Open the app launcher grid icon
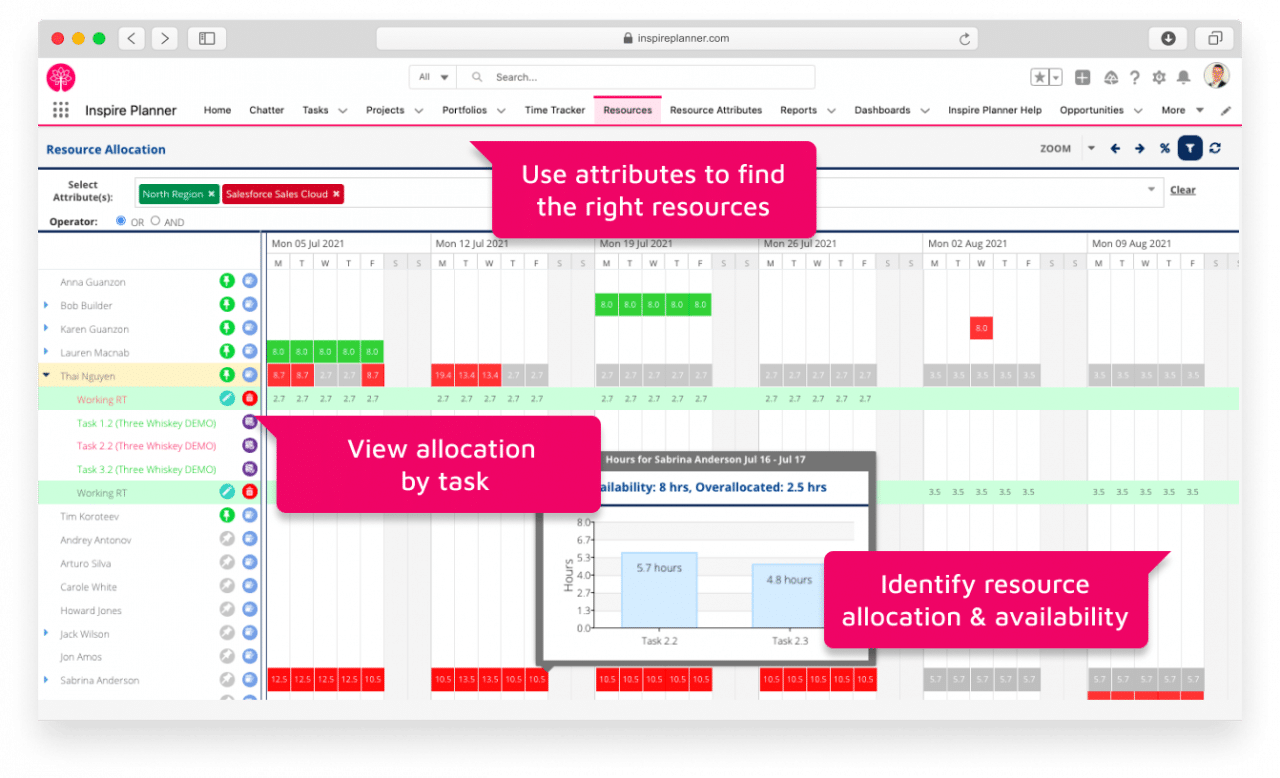Screen dimensions: 1280x778 (60, 110)
